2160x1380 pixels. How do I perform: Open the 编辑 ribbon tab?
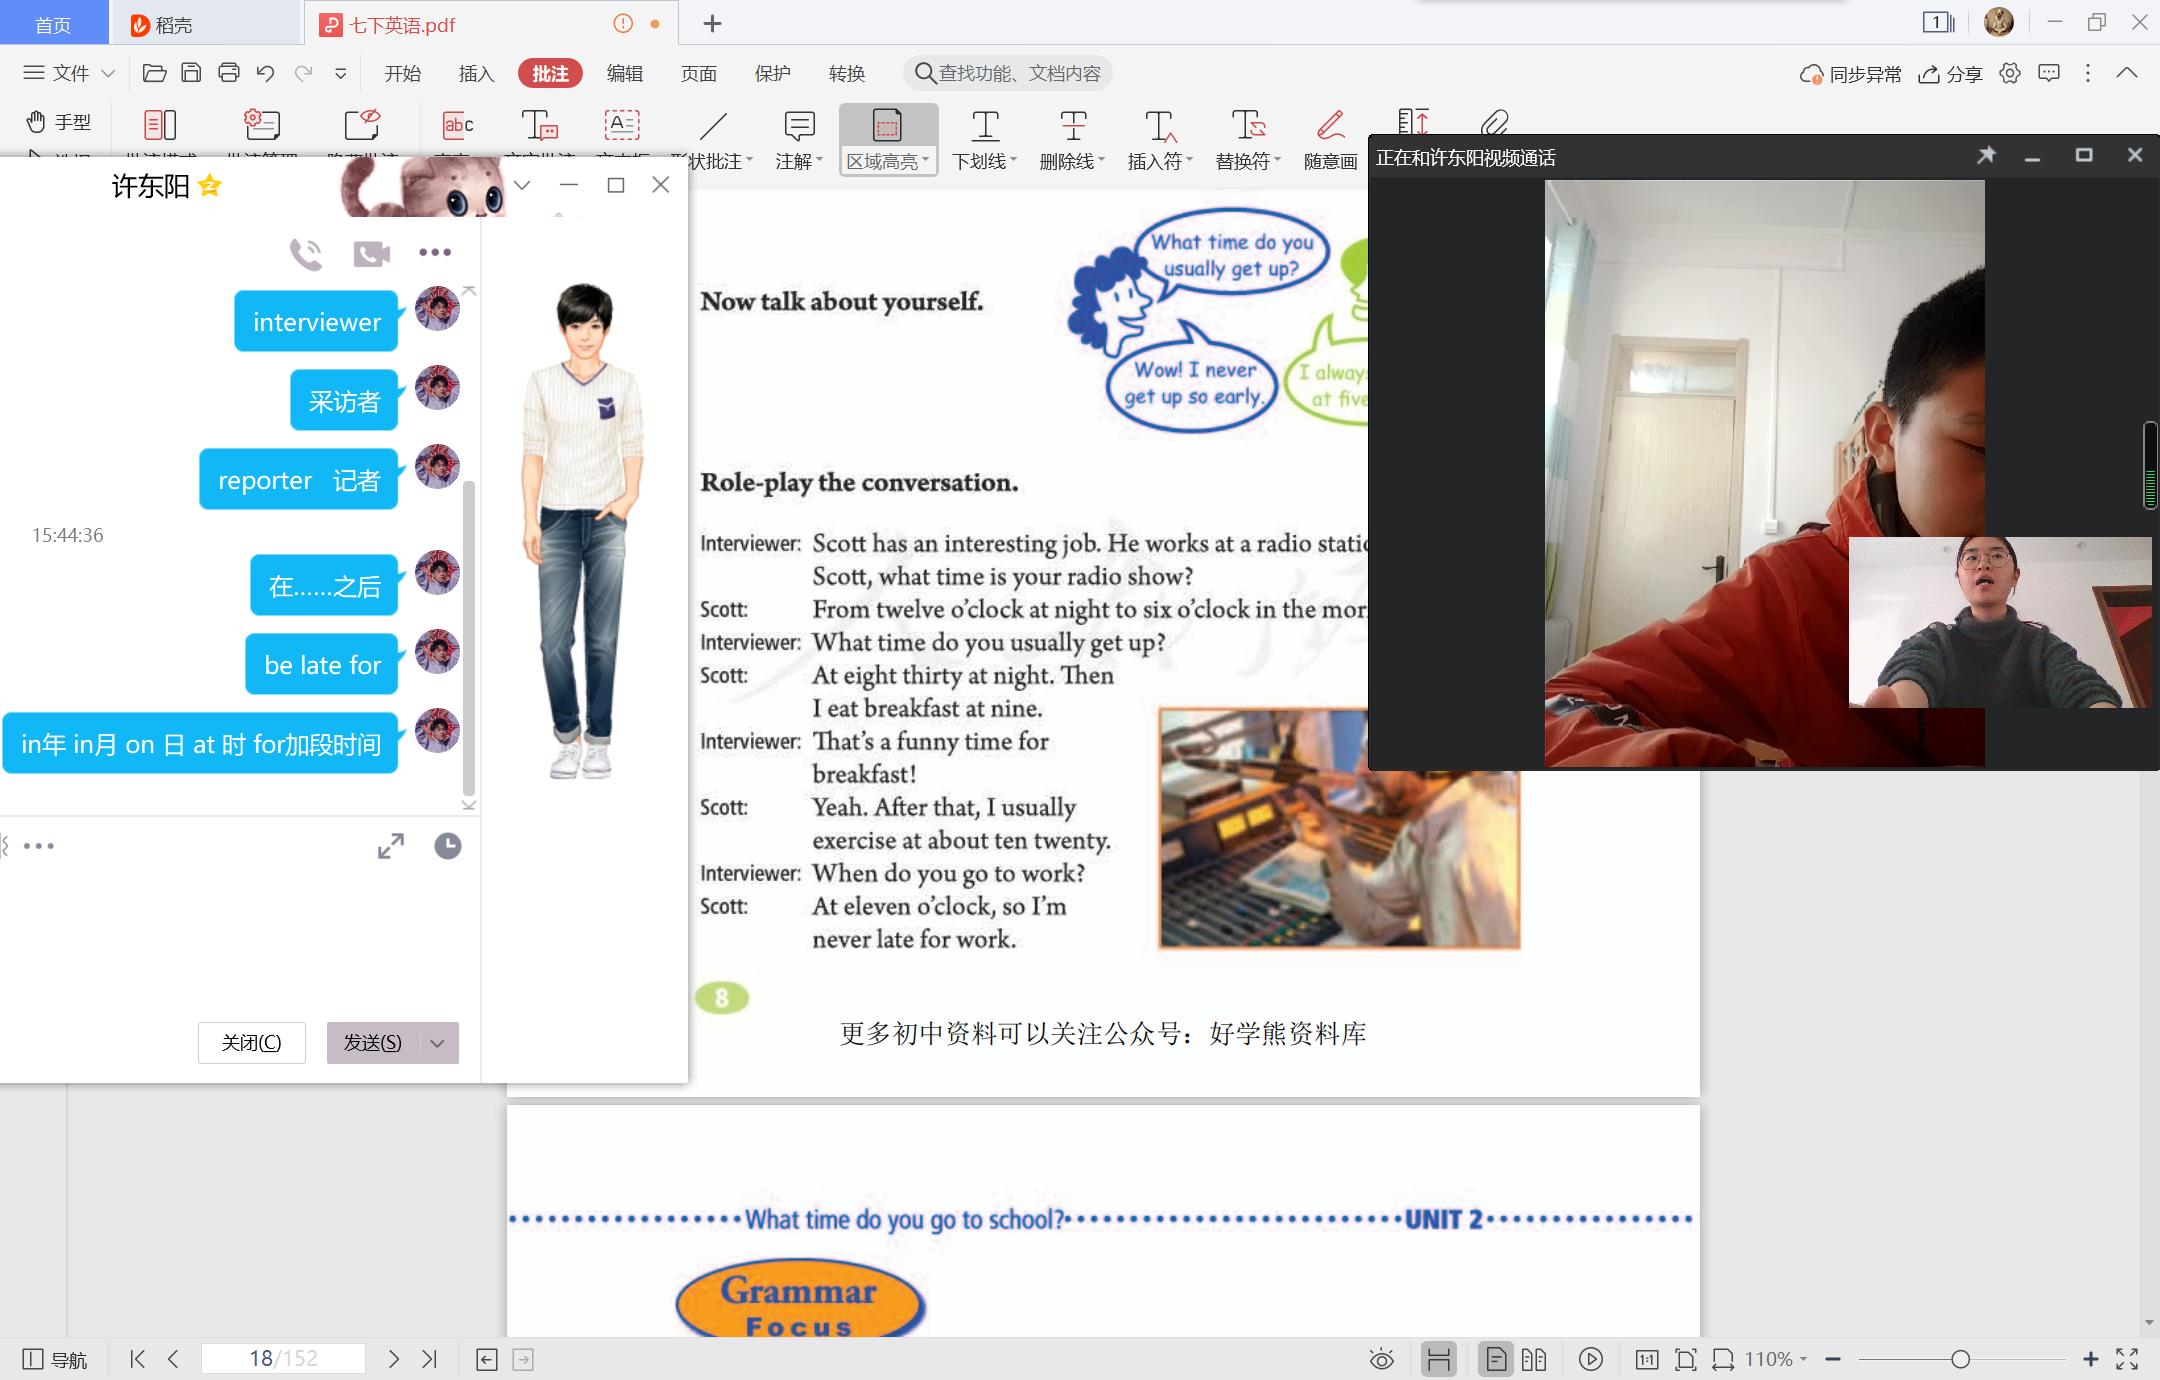pyautogui.click(x=624, y=73)
